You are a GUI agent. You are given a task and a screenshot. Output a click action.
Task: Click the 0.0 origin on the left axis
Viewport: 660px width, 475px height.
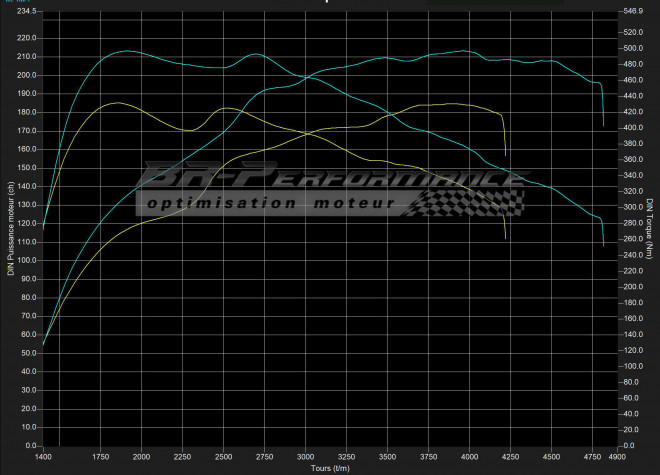click(30, 446)
